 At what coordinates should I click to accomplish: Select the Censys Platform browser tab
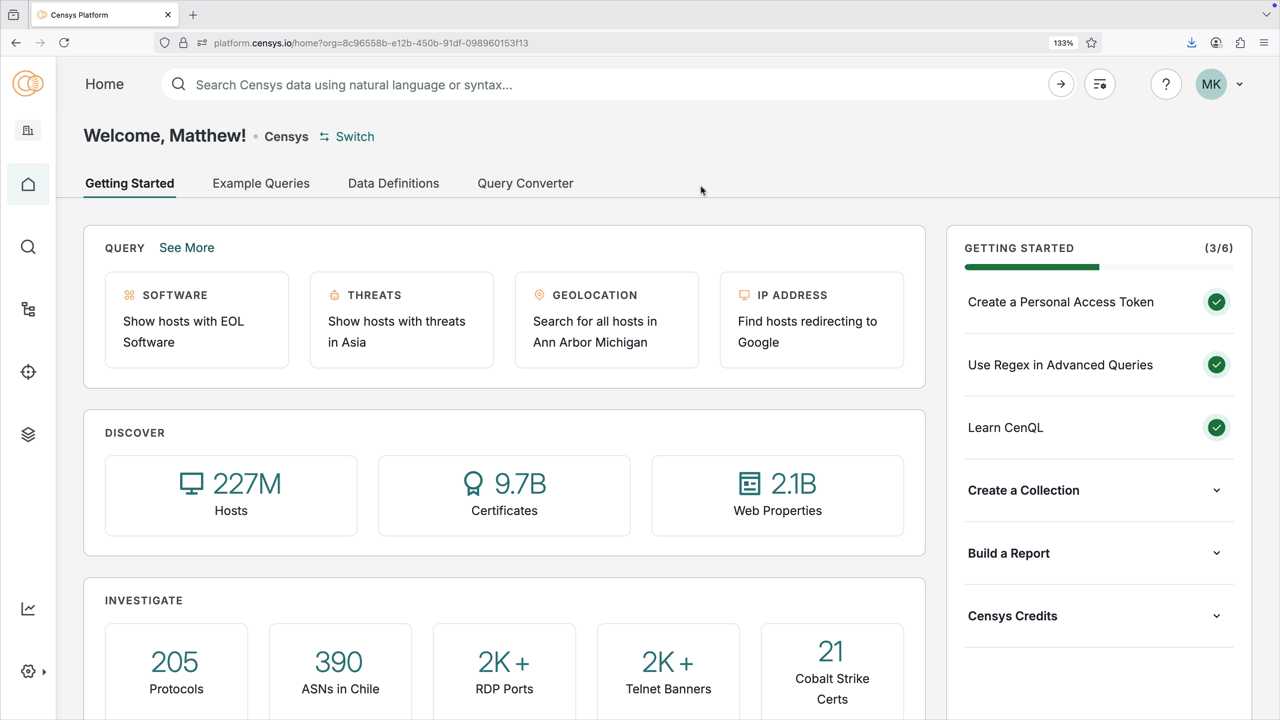104,15
